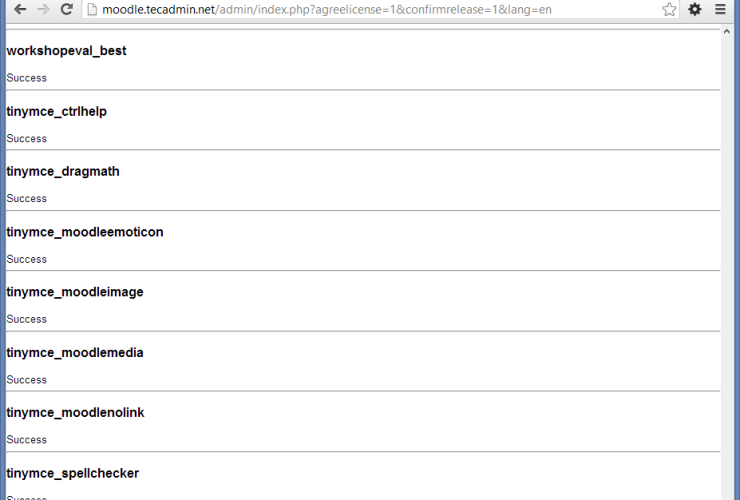The height and width of the screenshot is (500, 740).
Task: Select the tinymce_dragmath heading
Action: (x=63, y=171)
